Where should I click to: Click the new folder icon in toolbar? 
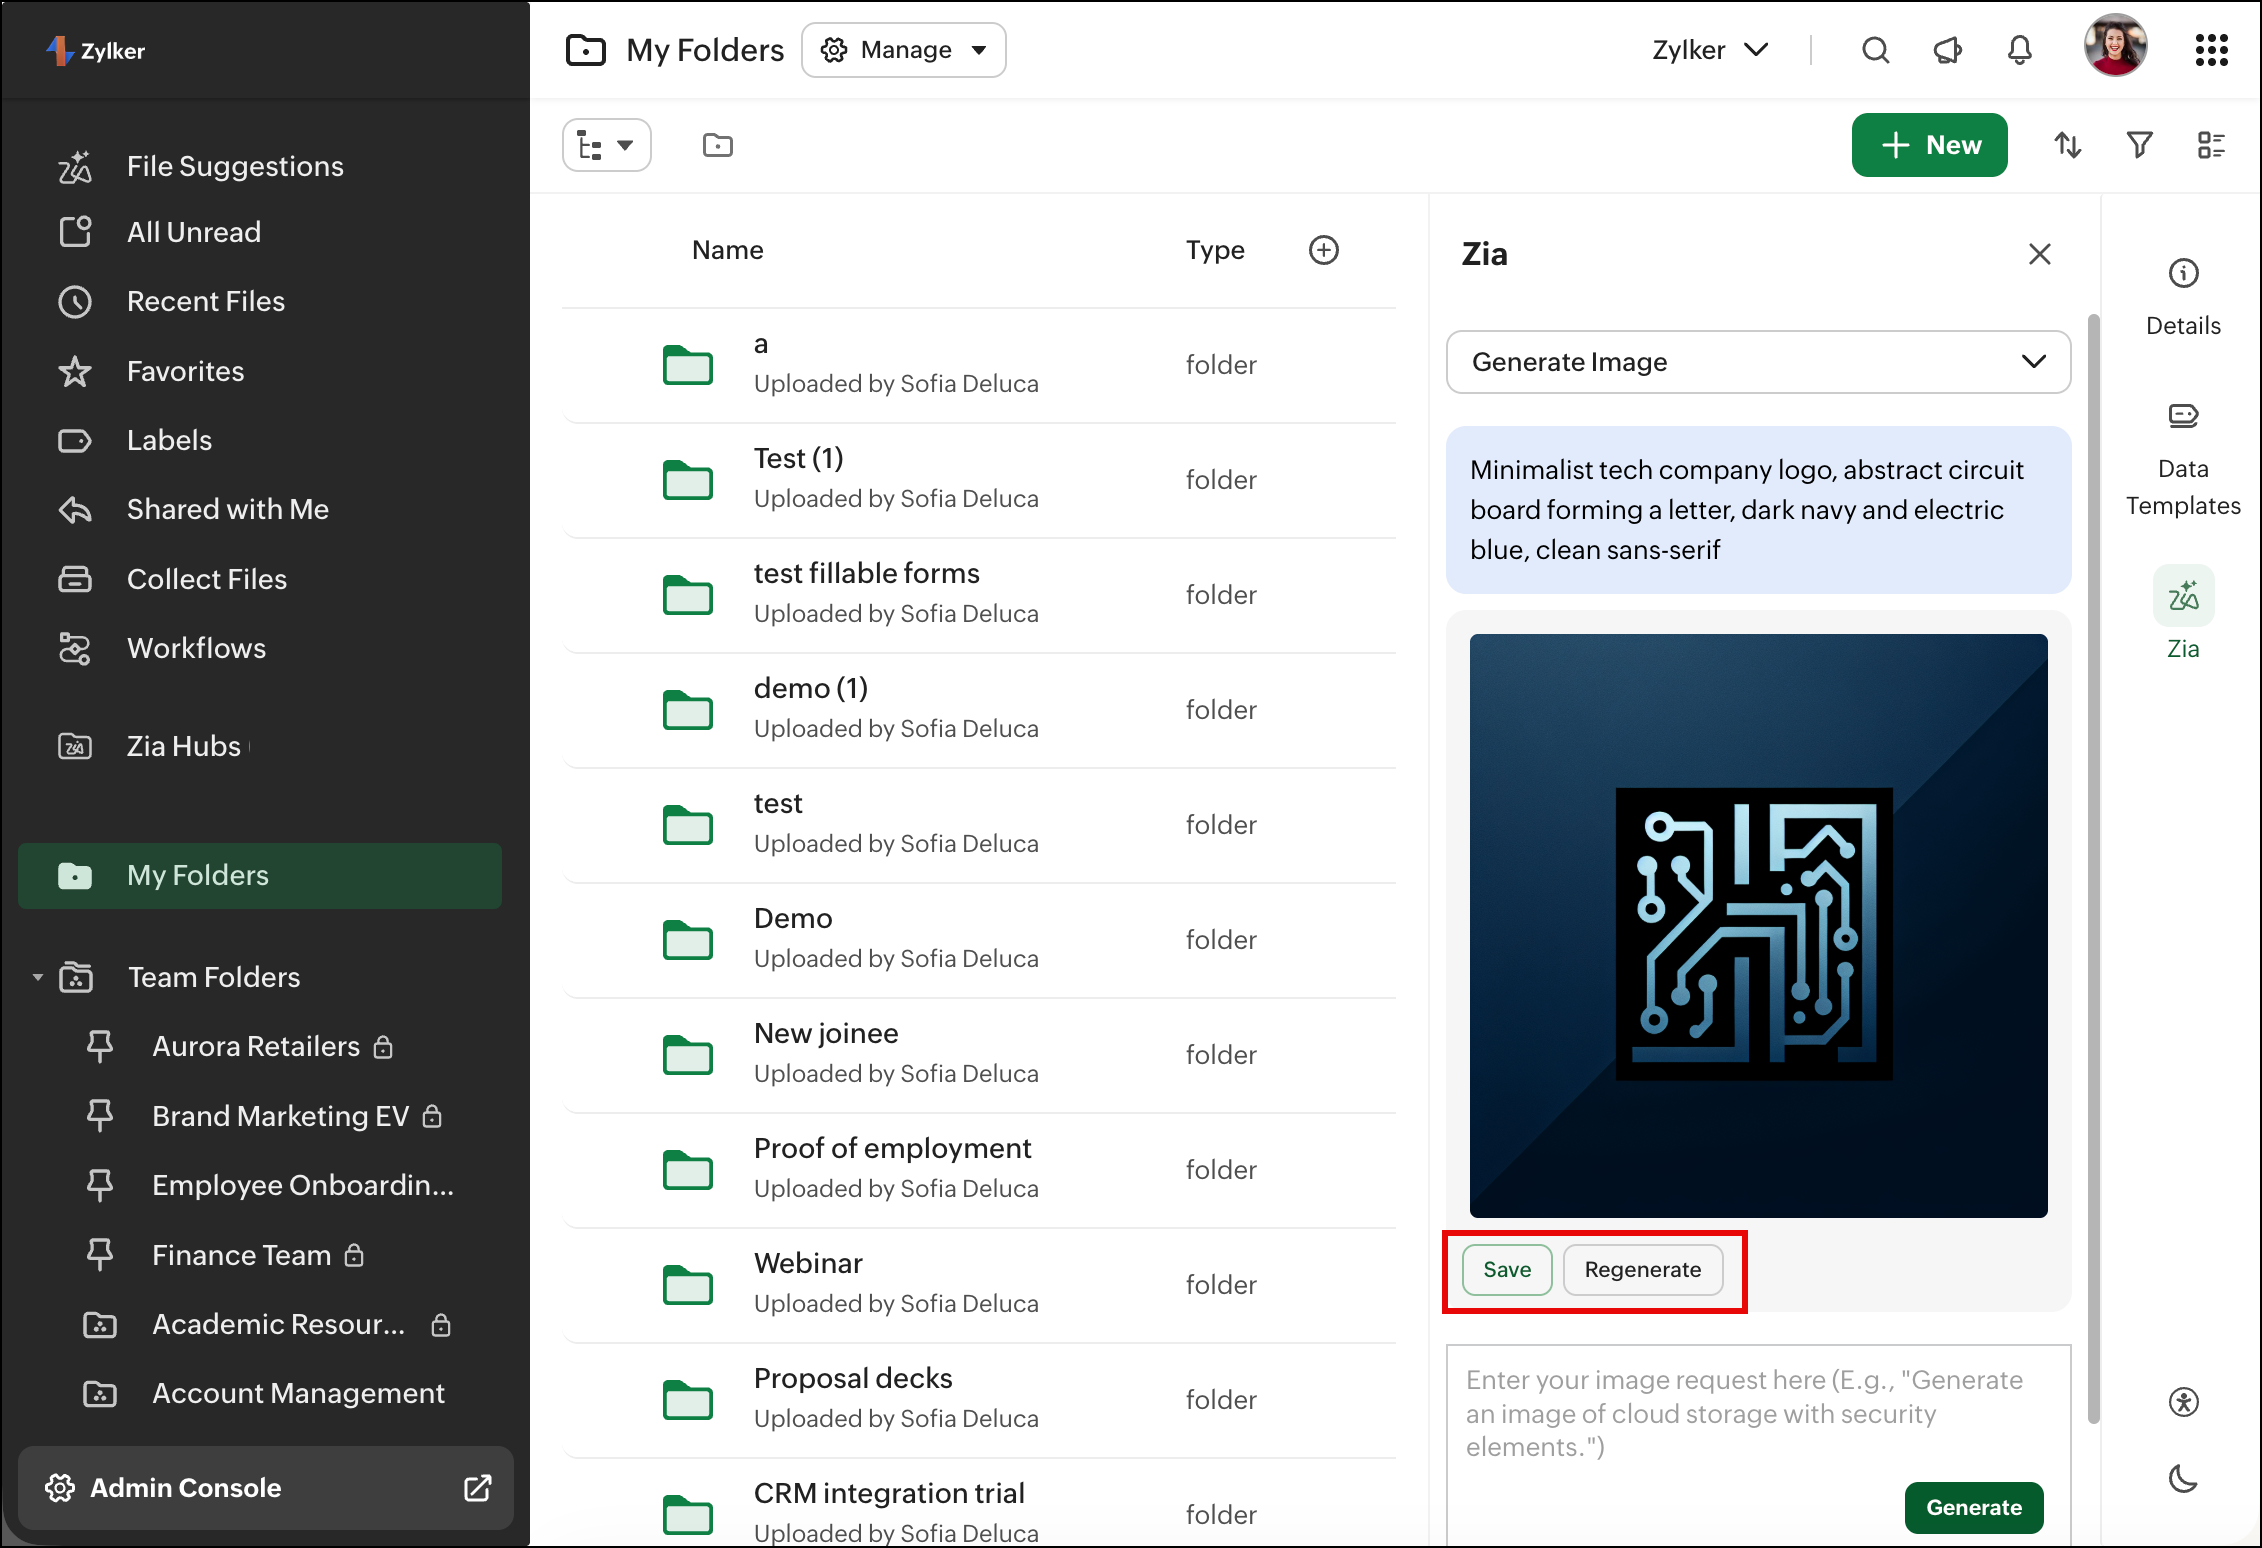(717, 146)
